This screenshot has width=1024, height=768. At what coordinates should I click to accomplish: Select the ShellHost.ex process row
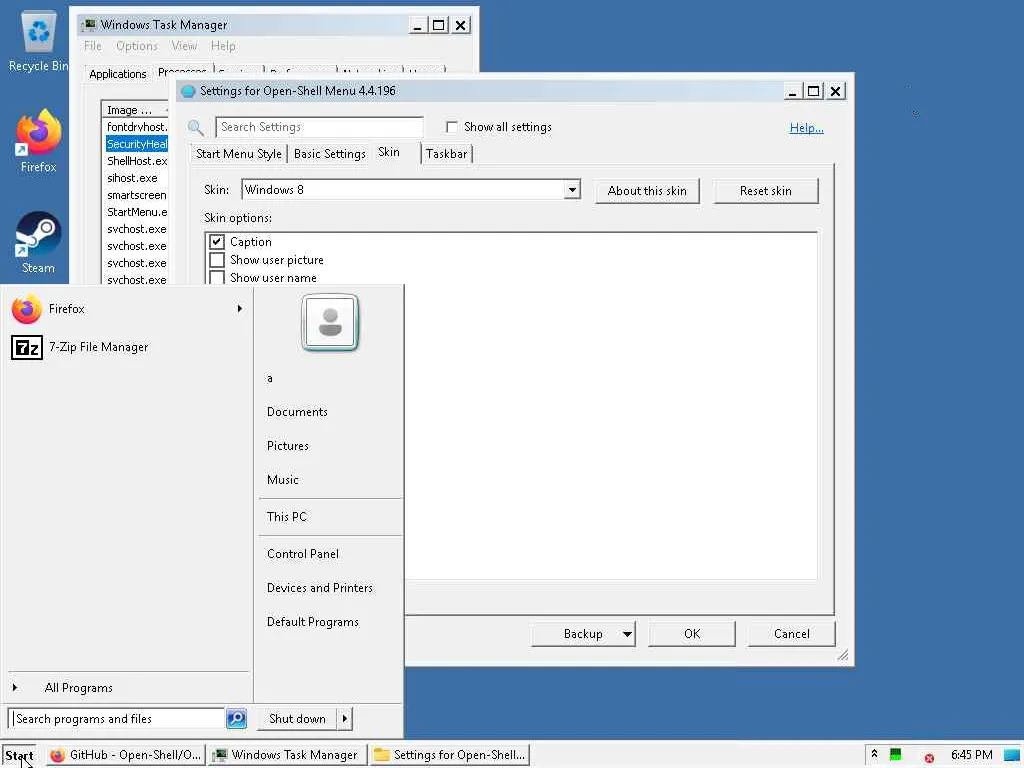pos(136,161)
